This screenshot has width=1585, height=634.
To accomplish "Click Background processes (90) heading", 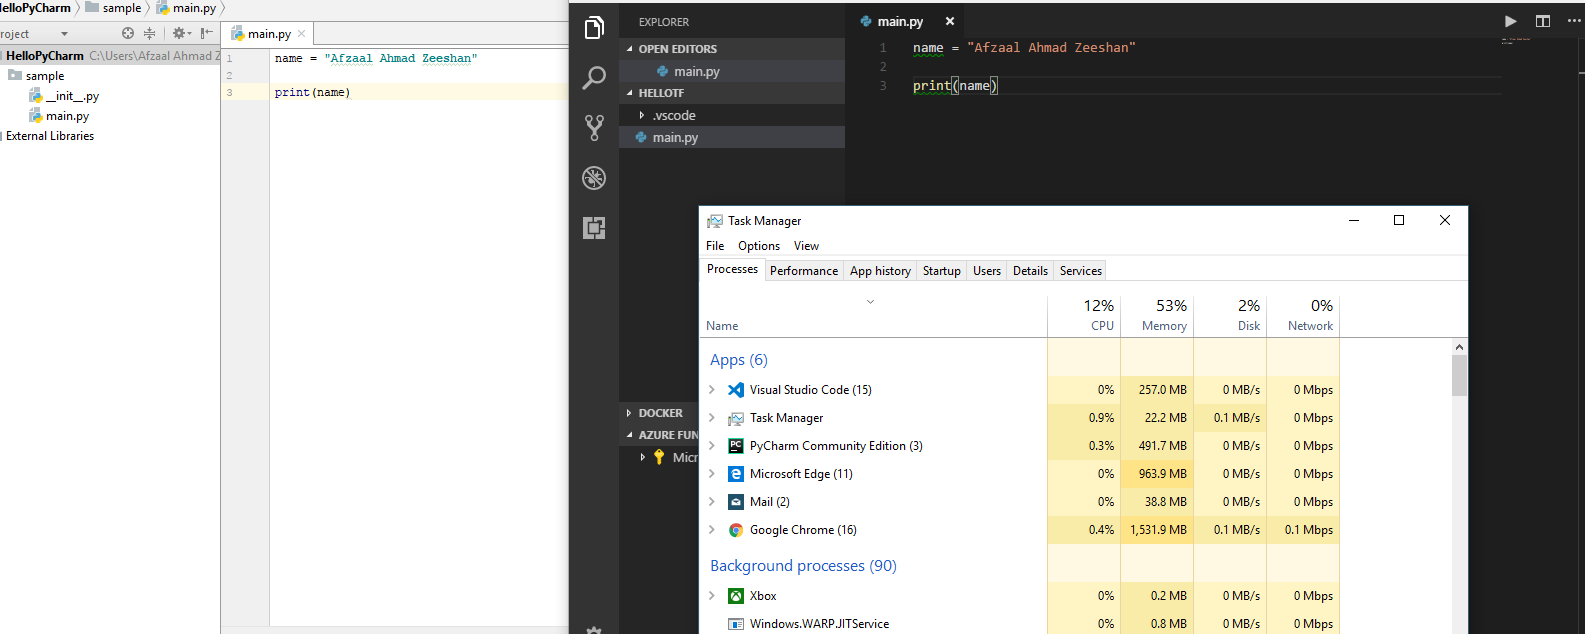I will tap(803, 566).
